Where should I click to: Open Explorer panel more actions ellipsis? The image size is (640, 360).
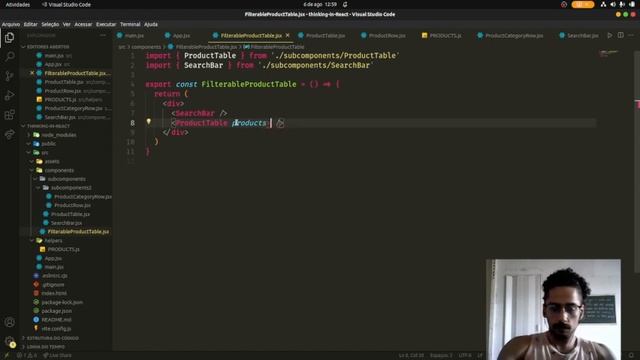(x=103, y=36)
